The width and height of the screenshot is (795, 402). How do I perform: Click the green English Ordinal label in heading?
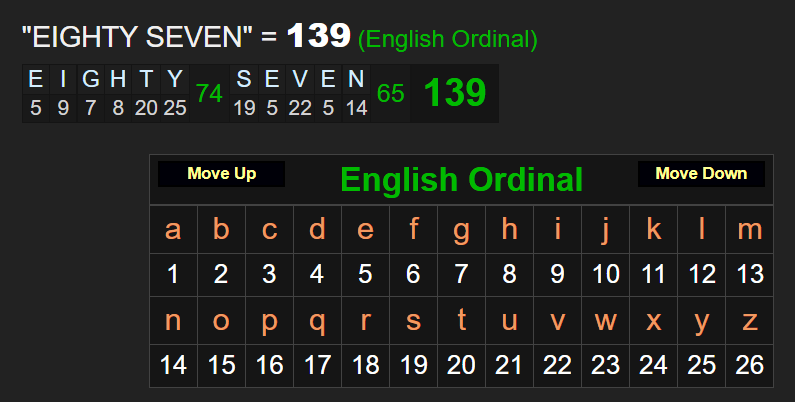[x=448, y=40]
